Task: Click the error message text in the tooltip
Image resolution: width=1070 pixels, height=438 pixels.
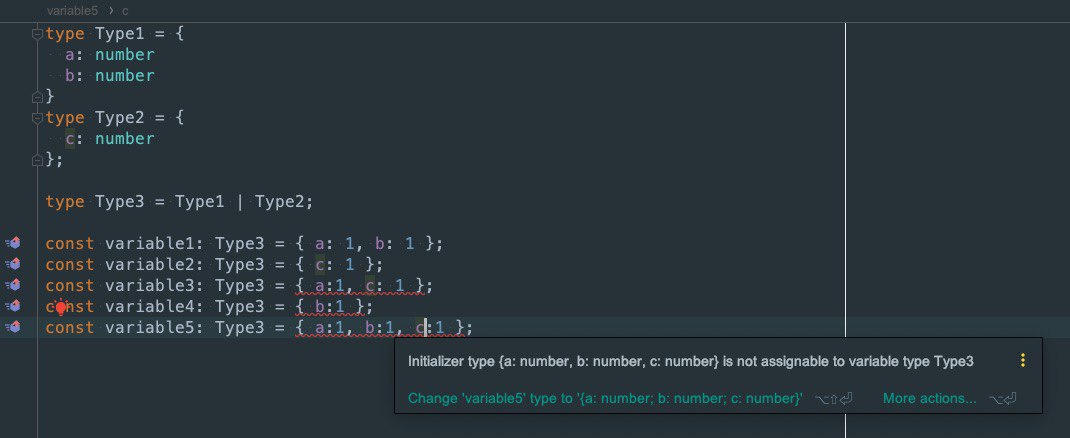Action: (691, 362)
